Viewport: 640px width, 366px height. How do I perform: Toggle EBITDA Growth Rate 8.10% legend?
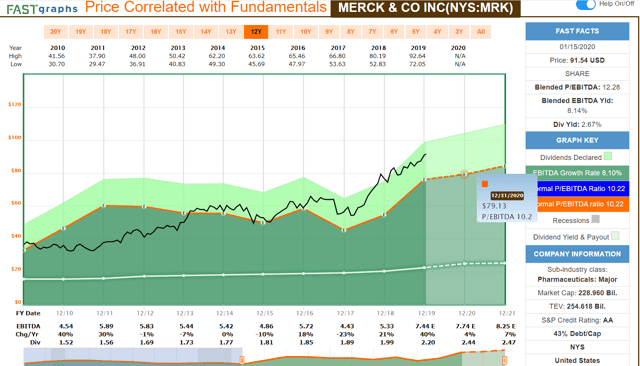point(577,173)
